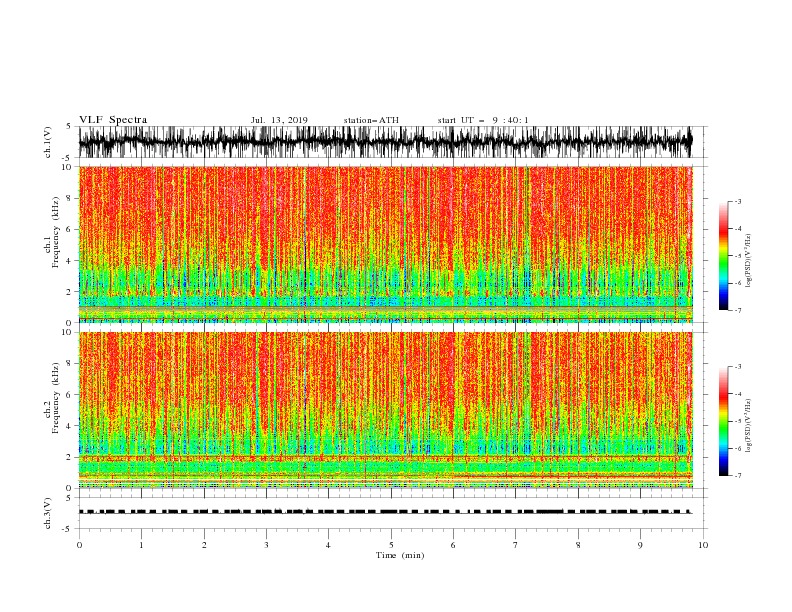Click the "0" tick on the time axis
Screen dimensions: 792x612
pyautogui.click(x=79, y=545)
